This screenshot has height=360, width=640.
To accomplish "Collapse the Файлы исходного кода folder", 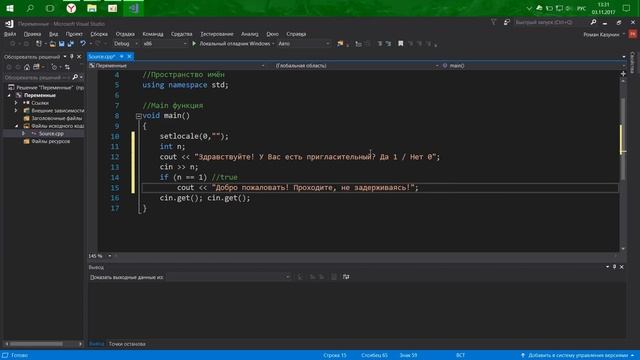I will [16, 126].
